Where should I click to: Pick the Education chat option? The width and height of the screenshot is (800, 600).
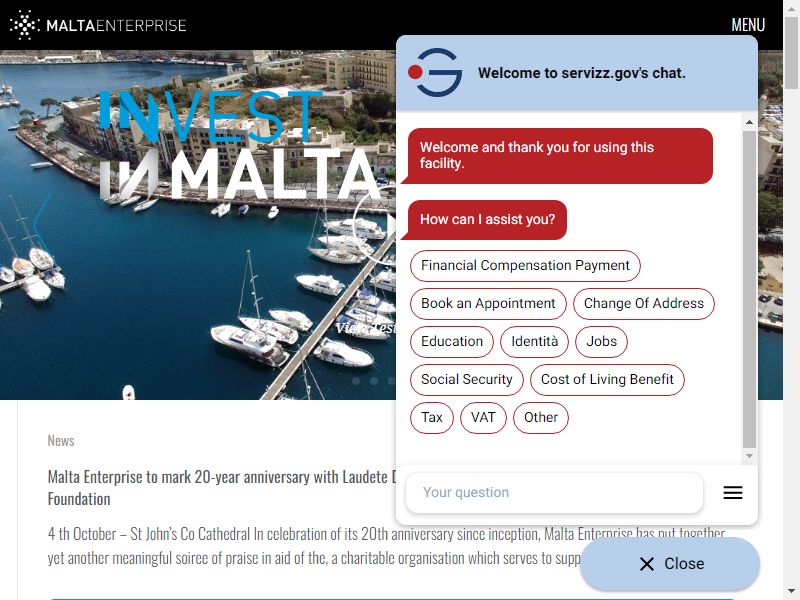(x=452, y=341)
